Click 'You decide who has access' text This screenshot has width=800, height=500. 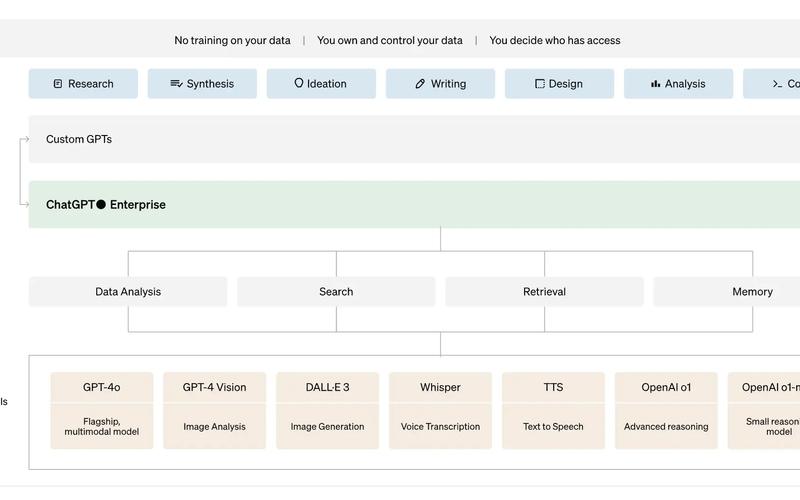[x=555, y=40]
